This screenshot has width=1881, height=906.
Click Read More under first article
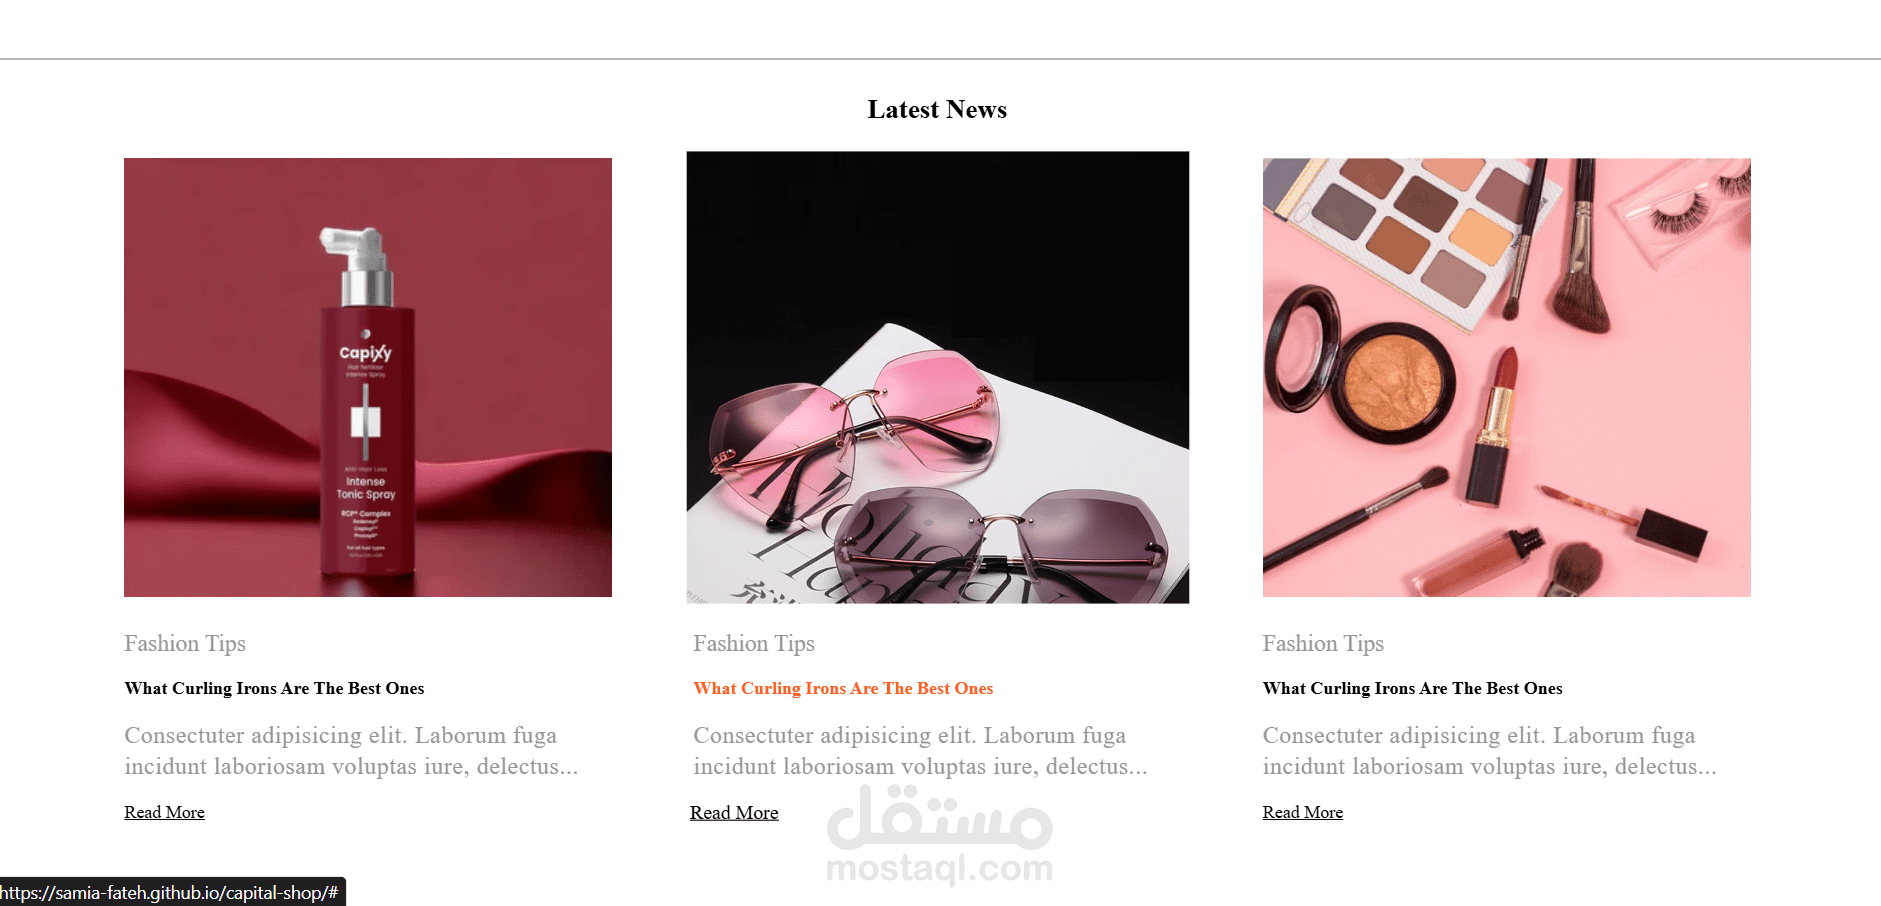pyautogui.click(x=164, y=812)
